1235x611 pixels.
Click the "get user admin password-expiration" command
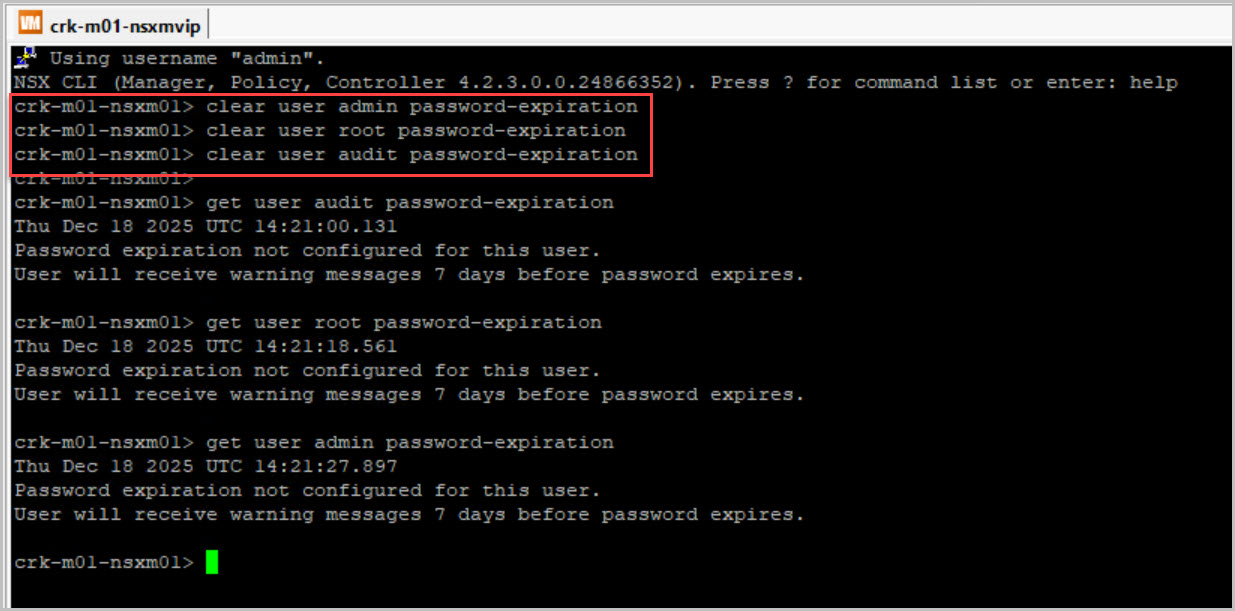[409, 442]
